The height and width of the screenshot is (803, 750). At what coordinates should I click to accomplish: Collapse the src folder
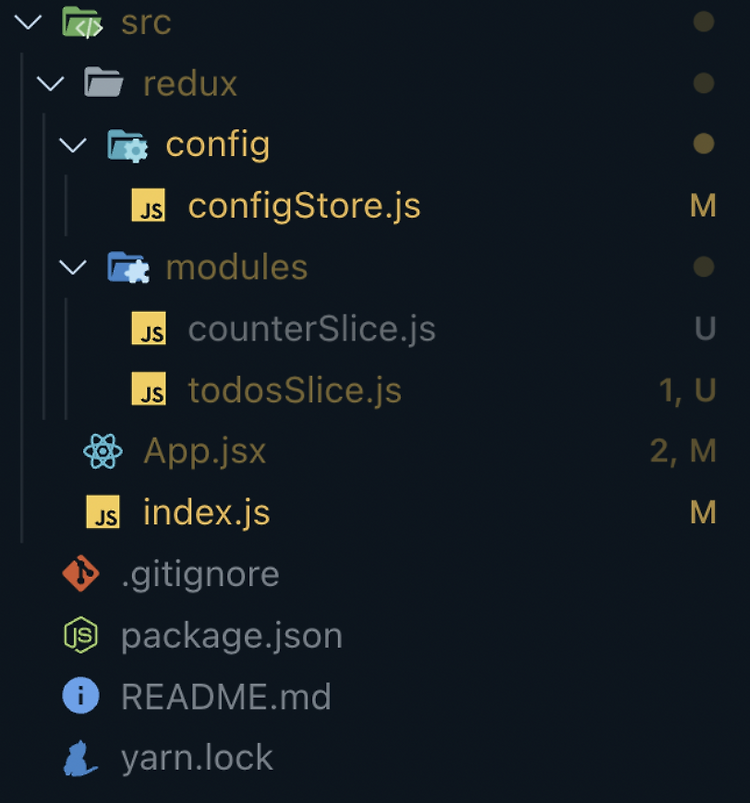pos(27,22)
